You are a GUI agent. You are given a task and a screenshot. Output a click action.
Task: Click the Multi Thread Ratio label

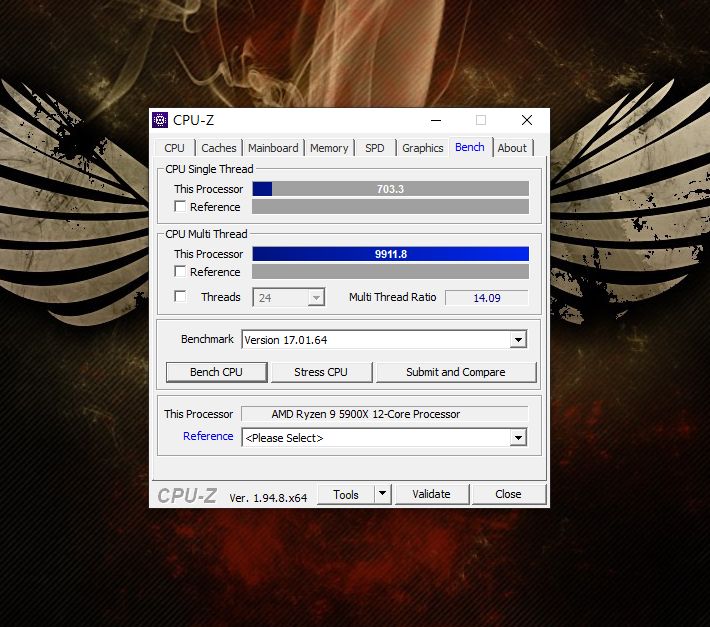[x=392, y=297]
